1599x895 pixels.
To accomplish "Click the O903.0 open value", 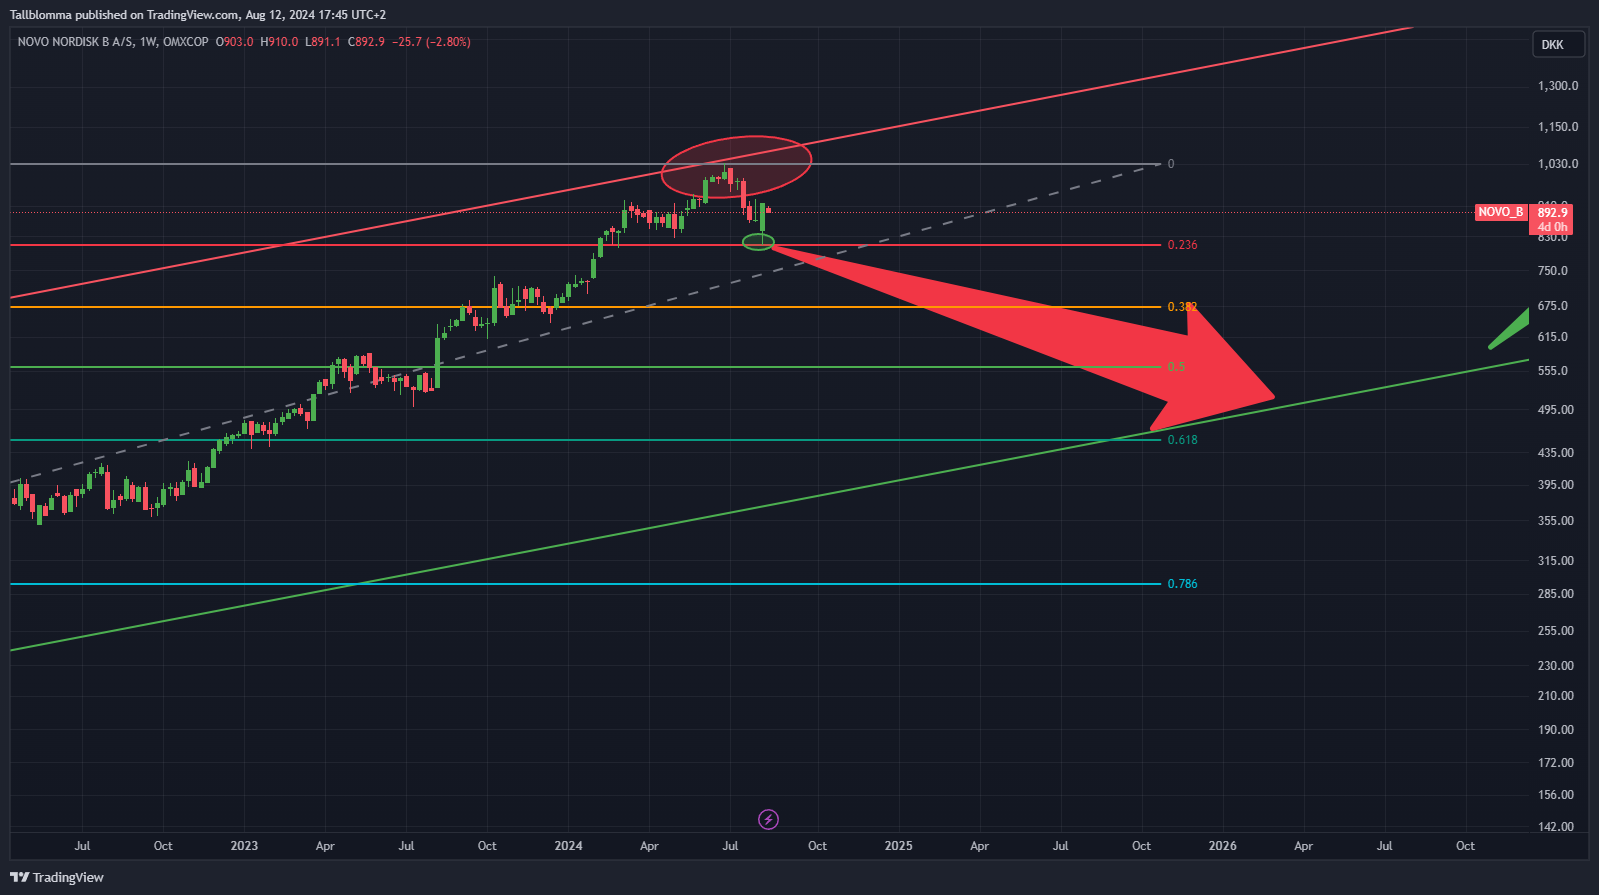I will 234,42.
